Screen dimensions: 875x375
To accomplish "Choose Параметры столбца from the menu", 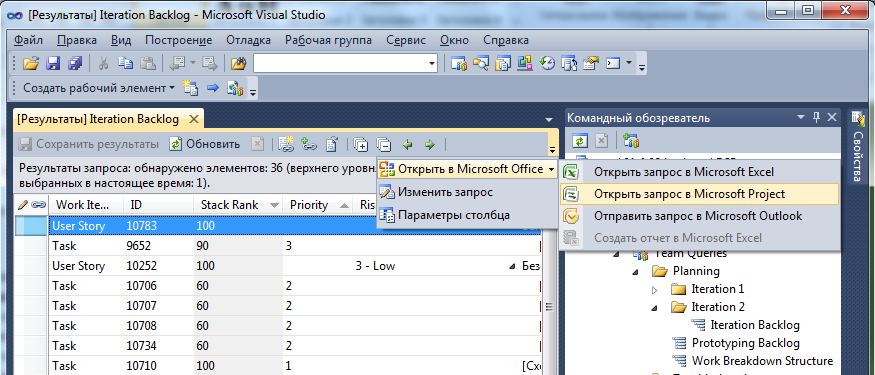I will (x=467, y=214).
